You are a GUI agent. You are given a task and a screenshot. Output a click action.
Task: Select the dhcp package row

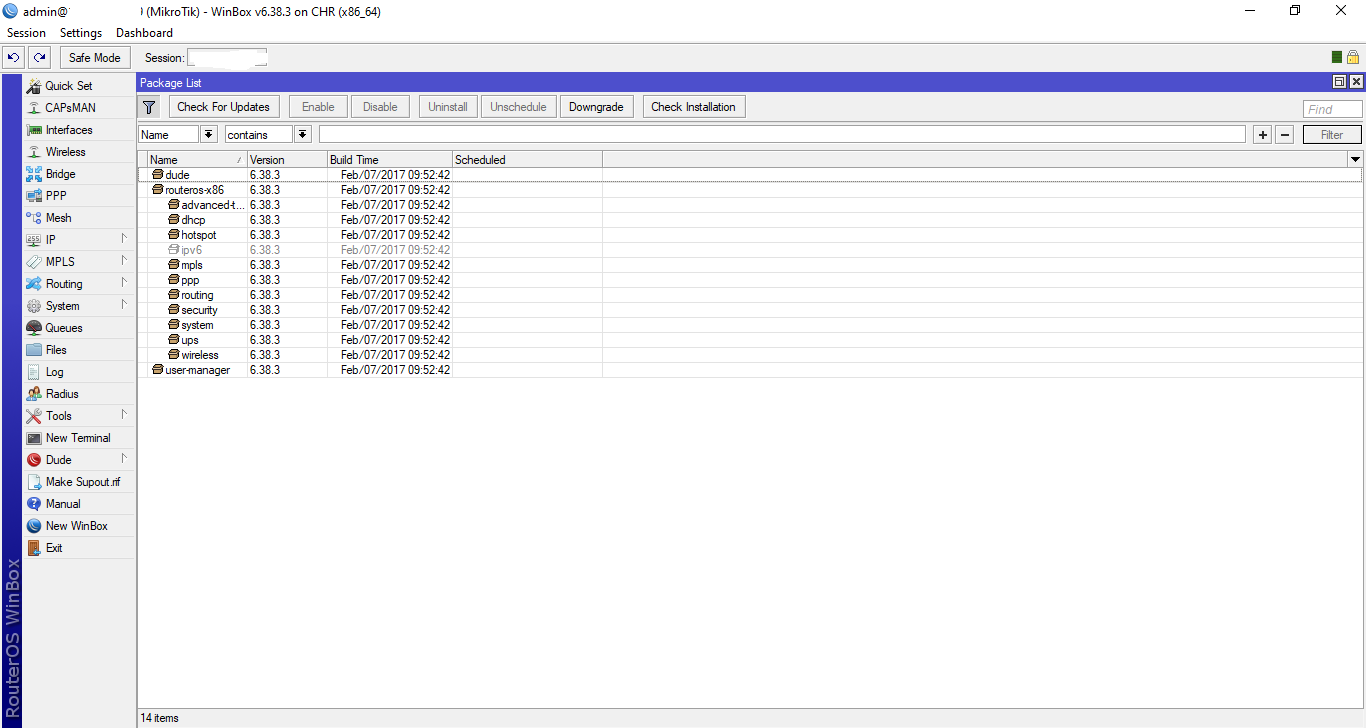750,220
